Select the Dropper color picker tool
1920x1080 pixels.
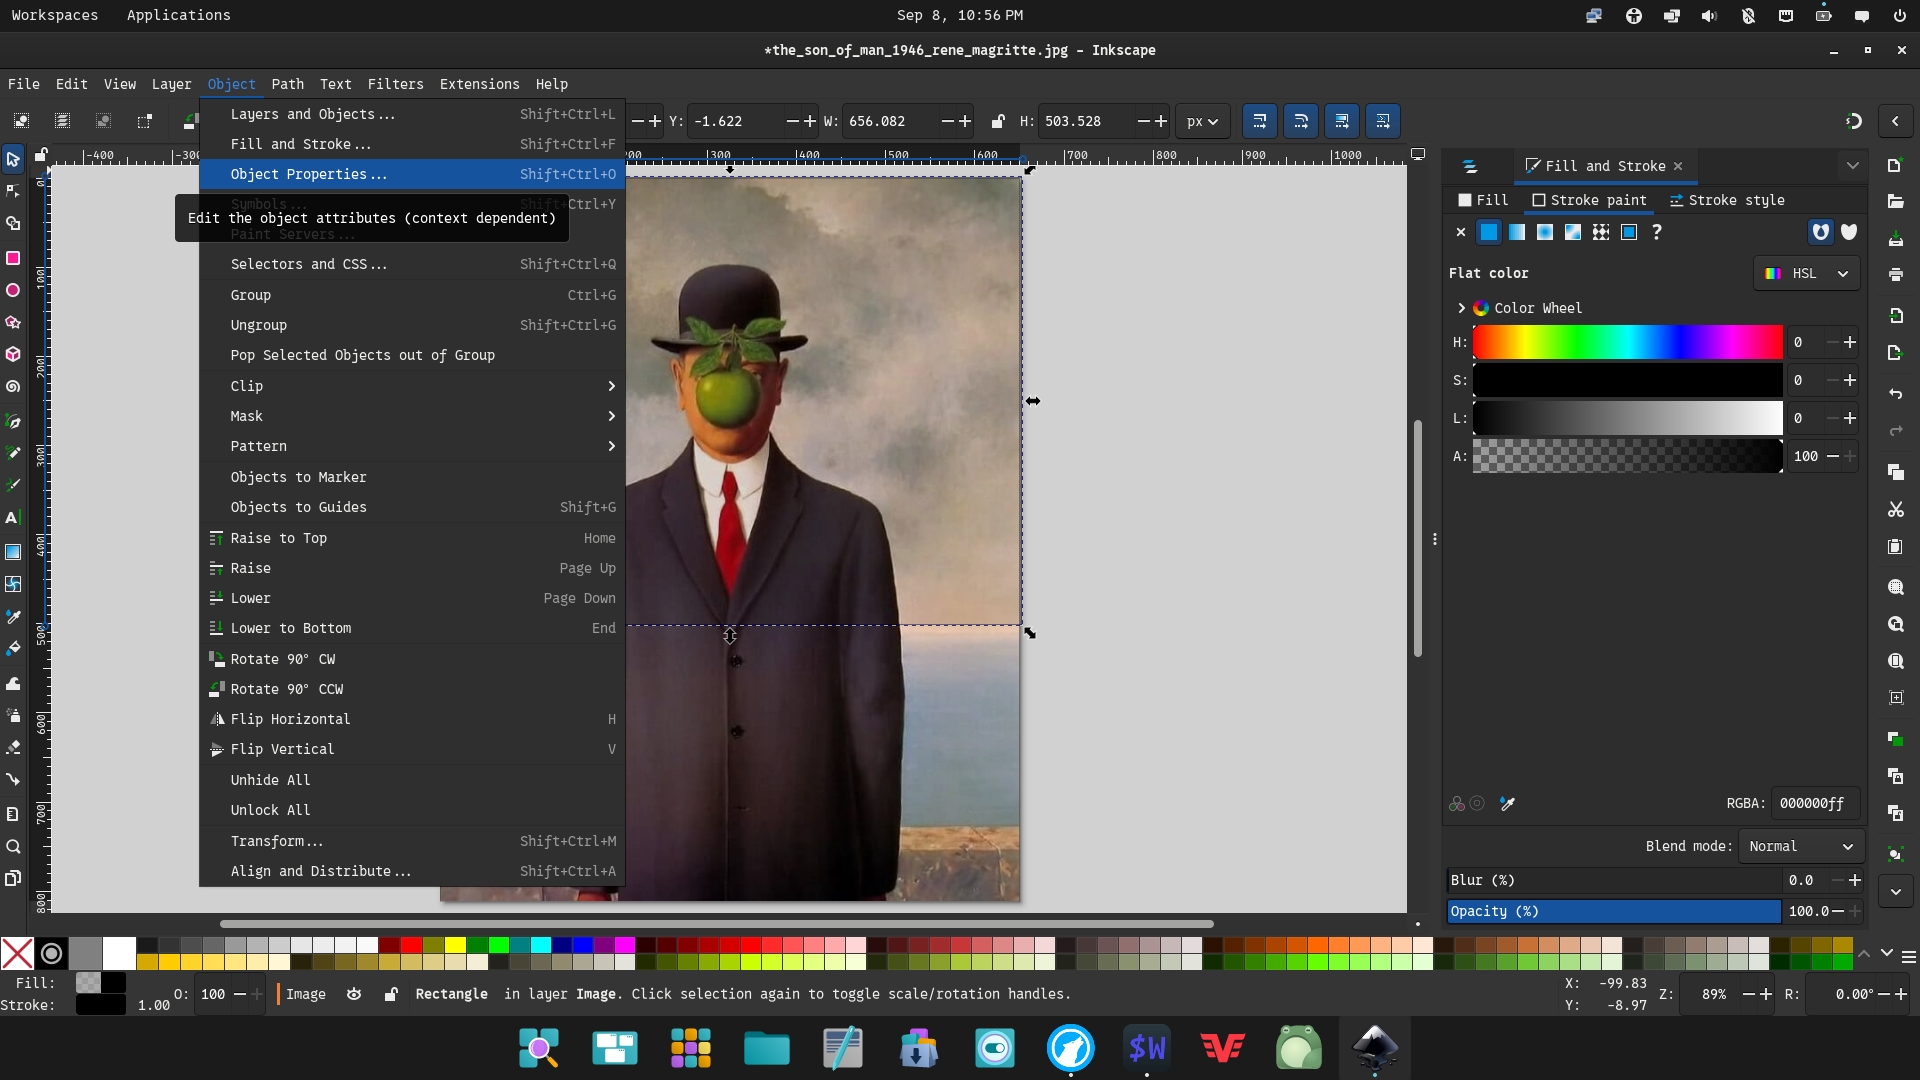click(x=13, y=617)
